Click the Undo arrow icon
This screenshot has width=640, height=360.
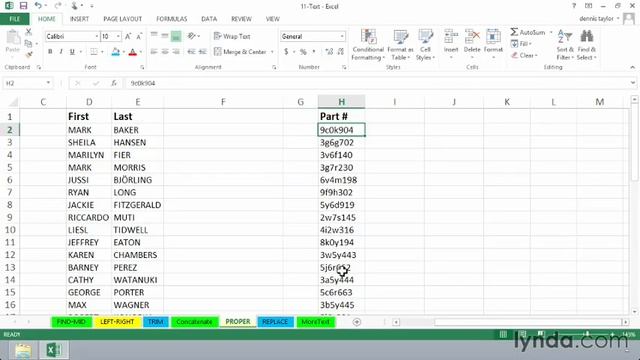(x=38, y=6)
